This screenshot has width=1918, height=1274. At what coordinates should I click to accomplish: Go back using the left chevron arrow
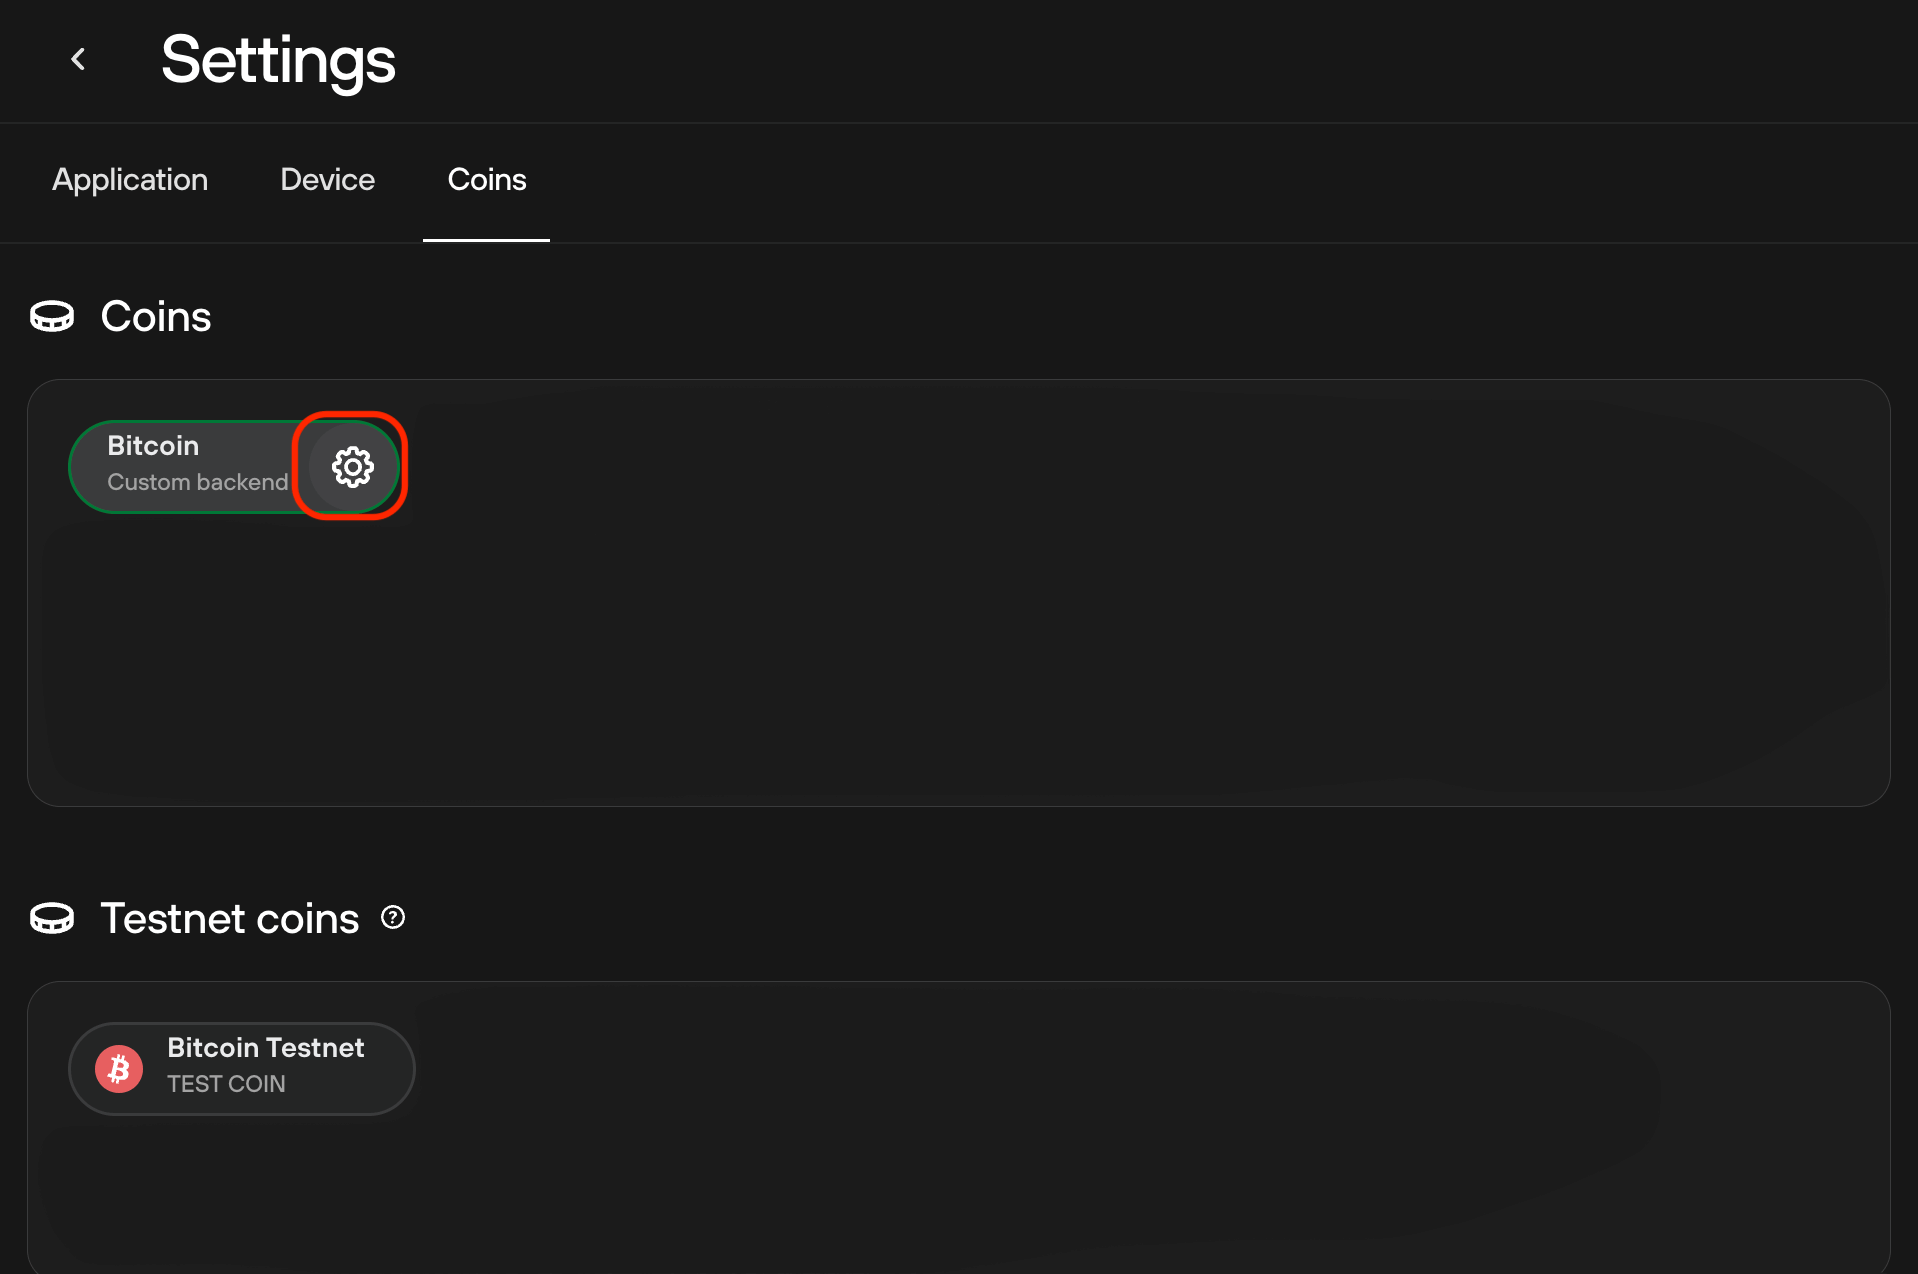click(x=78, y=60)
